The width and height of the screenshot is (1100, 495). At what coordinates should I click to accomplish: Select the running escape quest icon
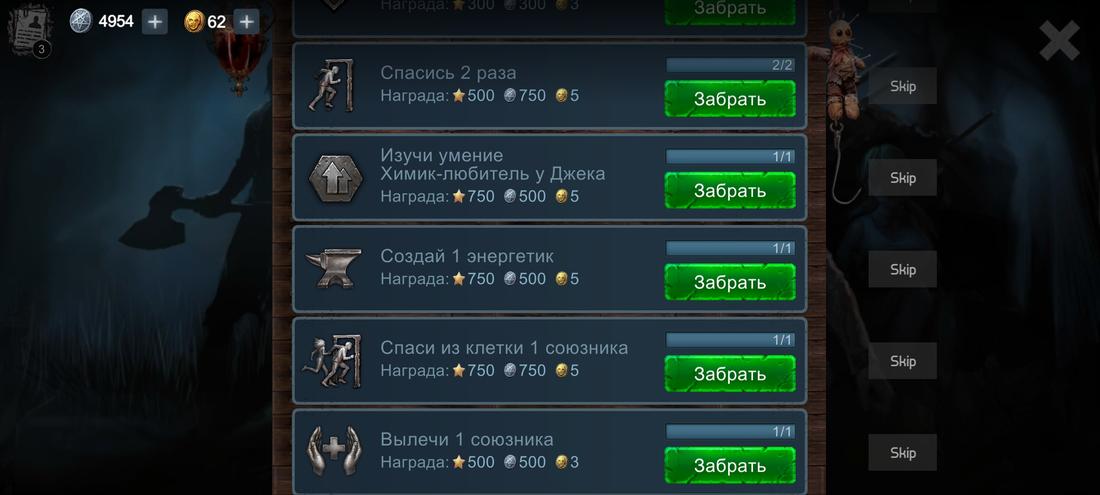pos(332,86)
